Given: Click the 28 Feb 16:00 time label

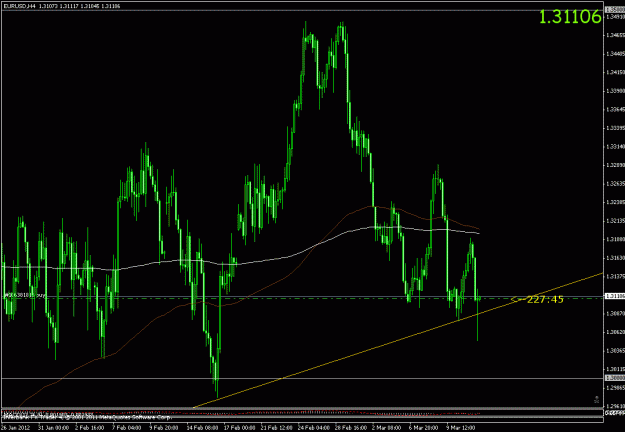Looking at the screenshot, I should 351,428.
